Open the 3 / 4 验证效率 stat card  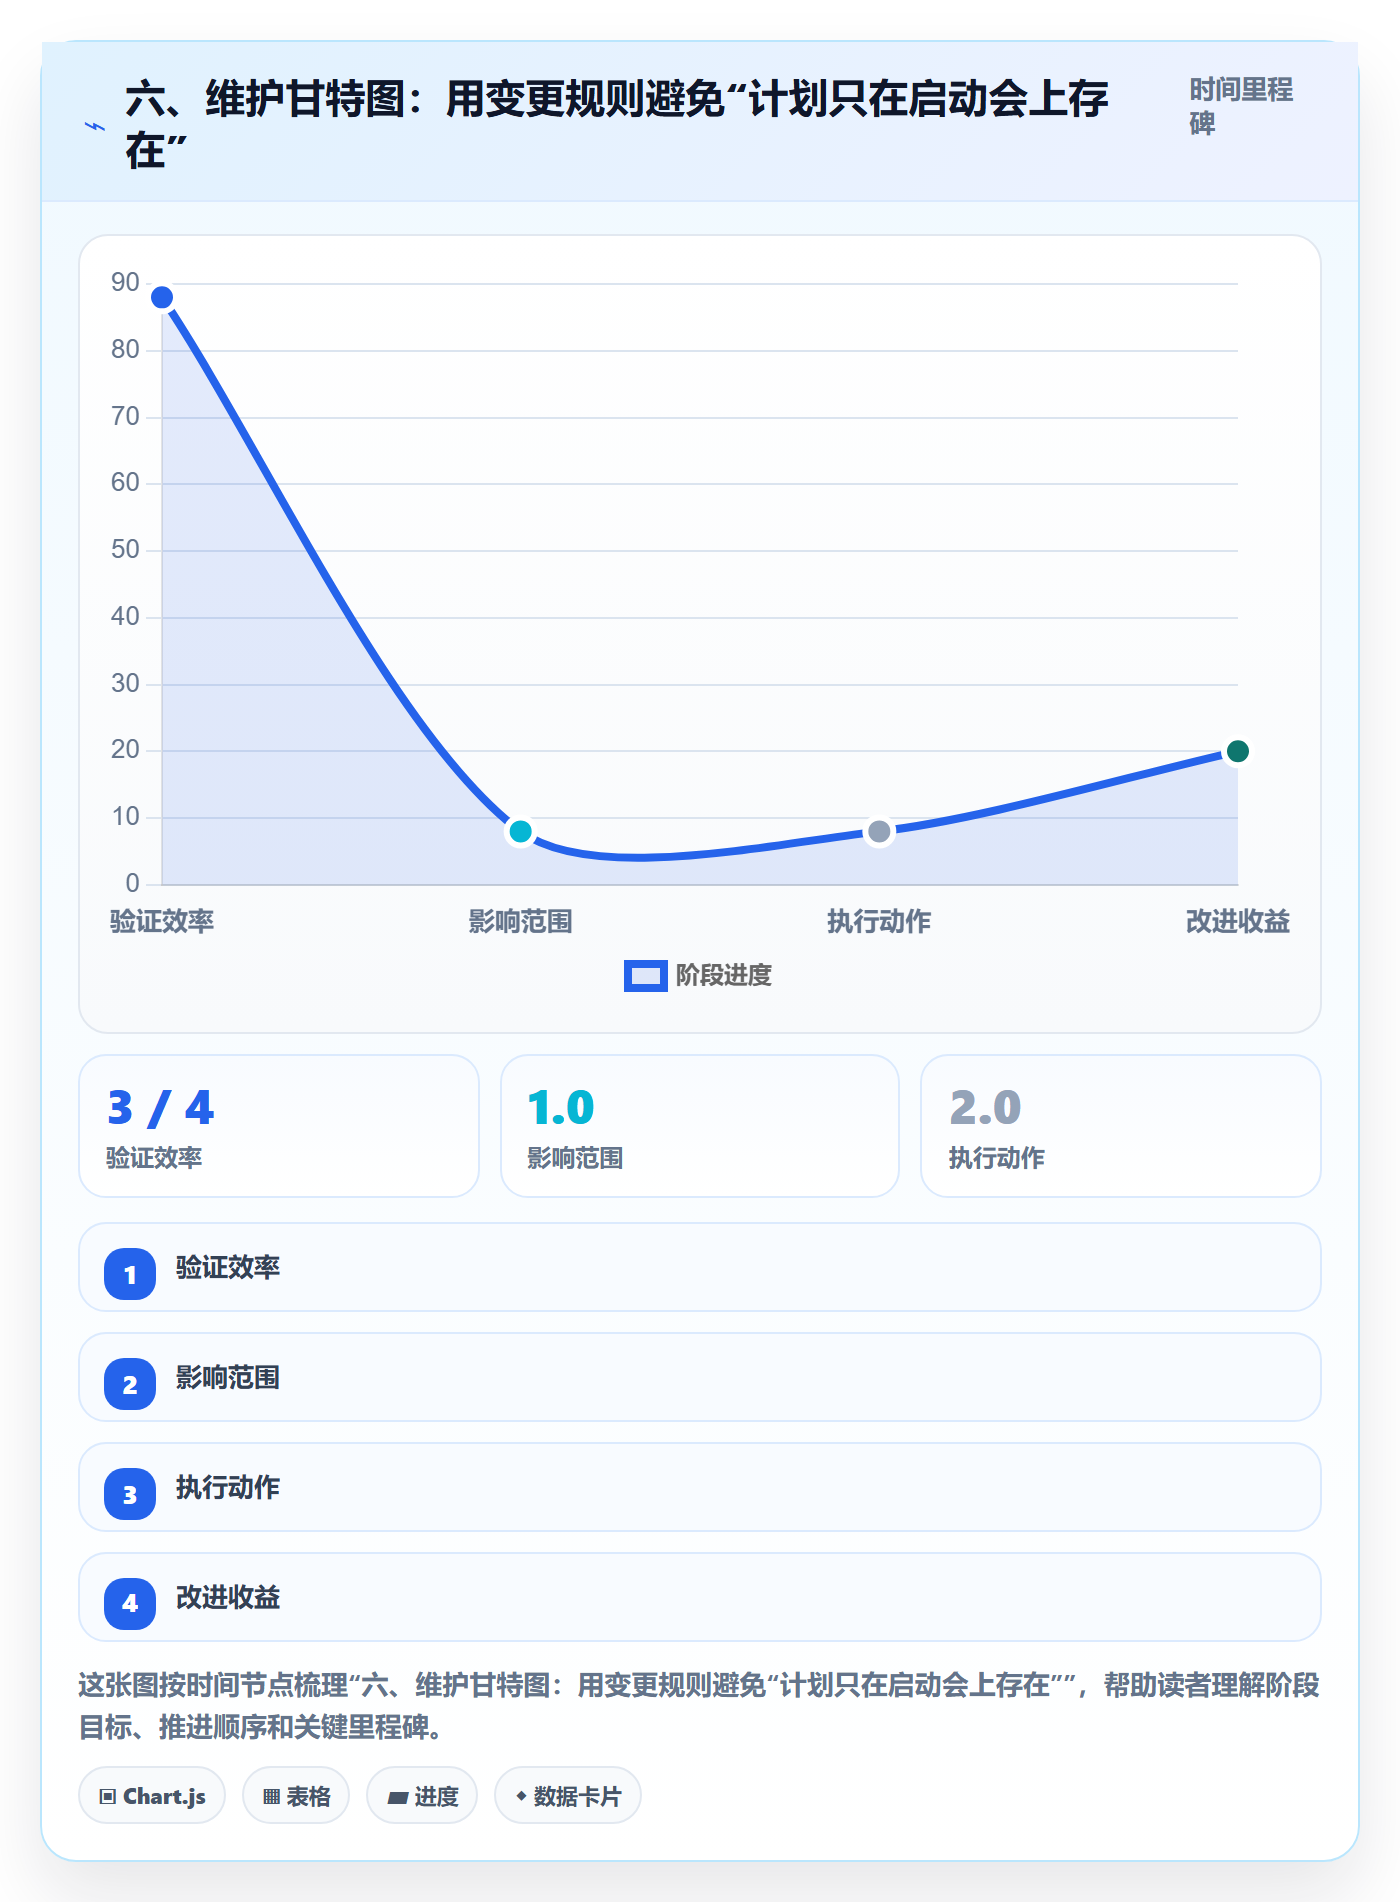tap(279, 1126)
